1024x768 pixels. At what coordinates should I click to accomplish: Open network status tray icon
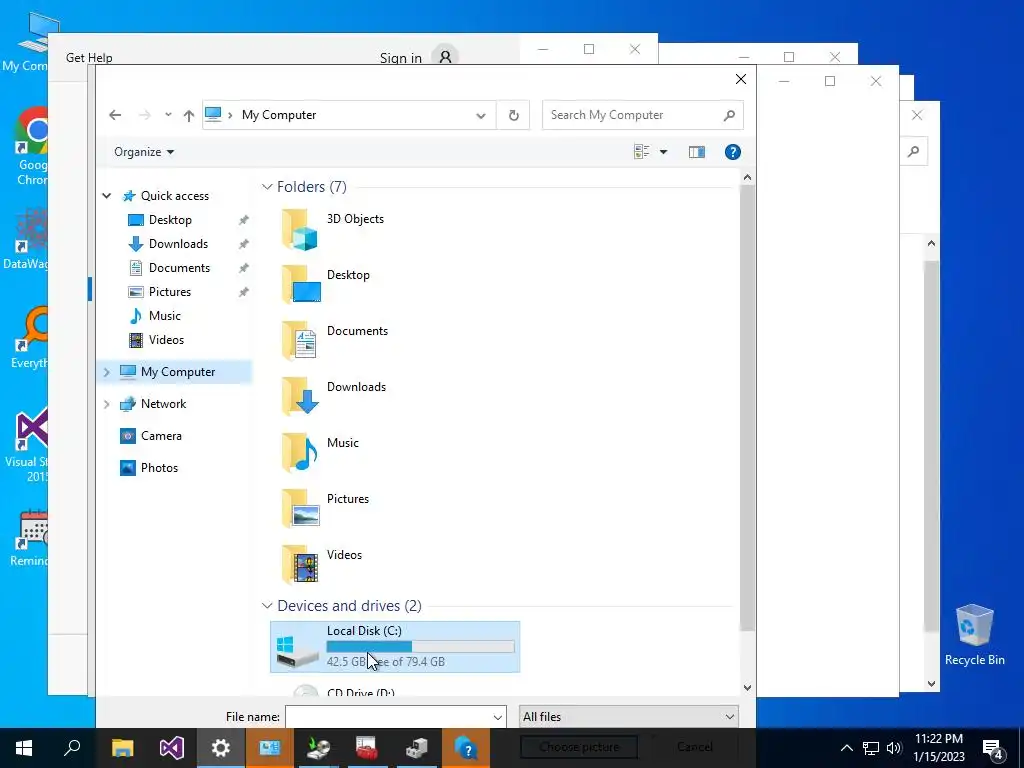coord(871,748)
